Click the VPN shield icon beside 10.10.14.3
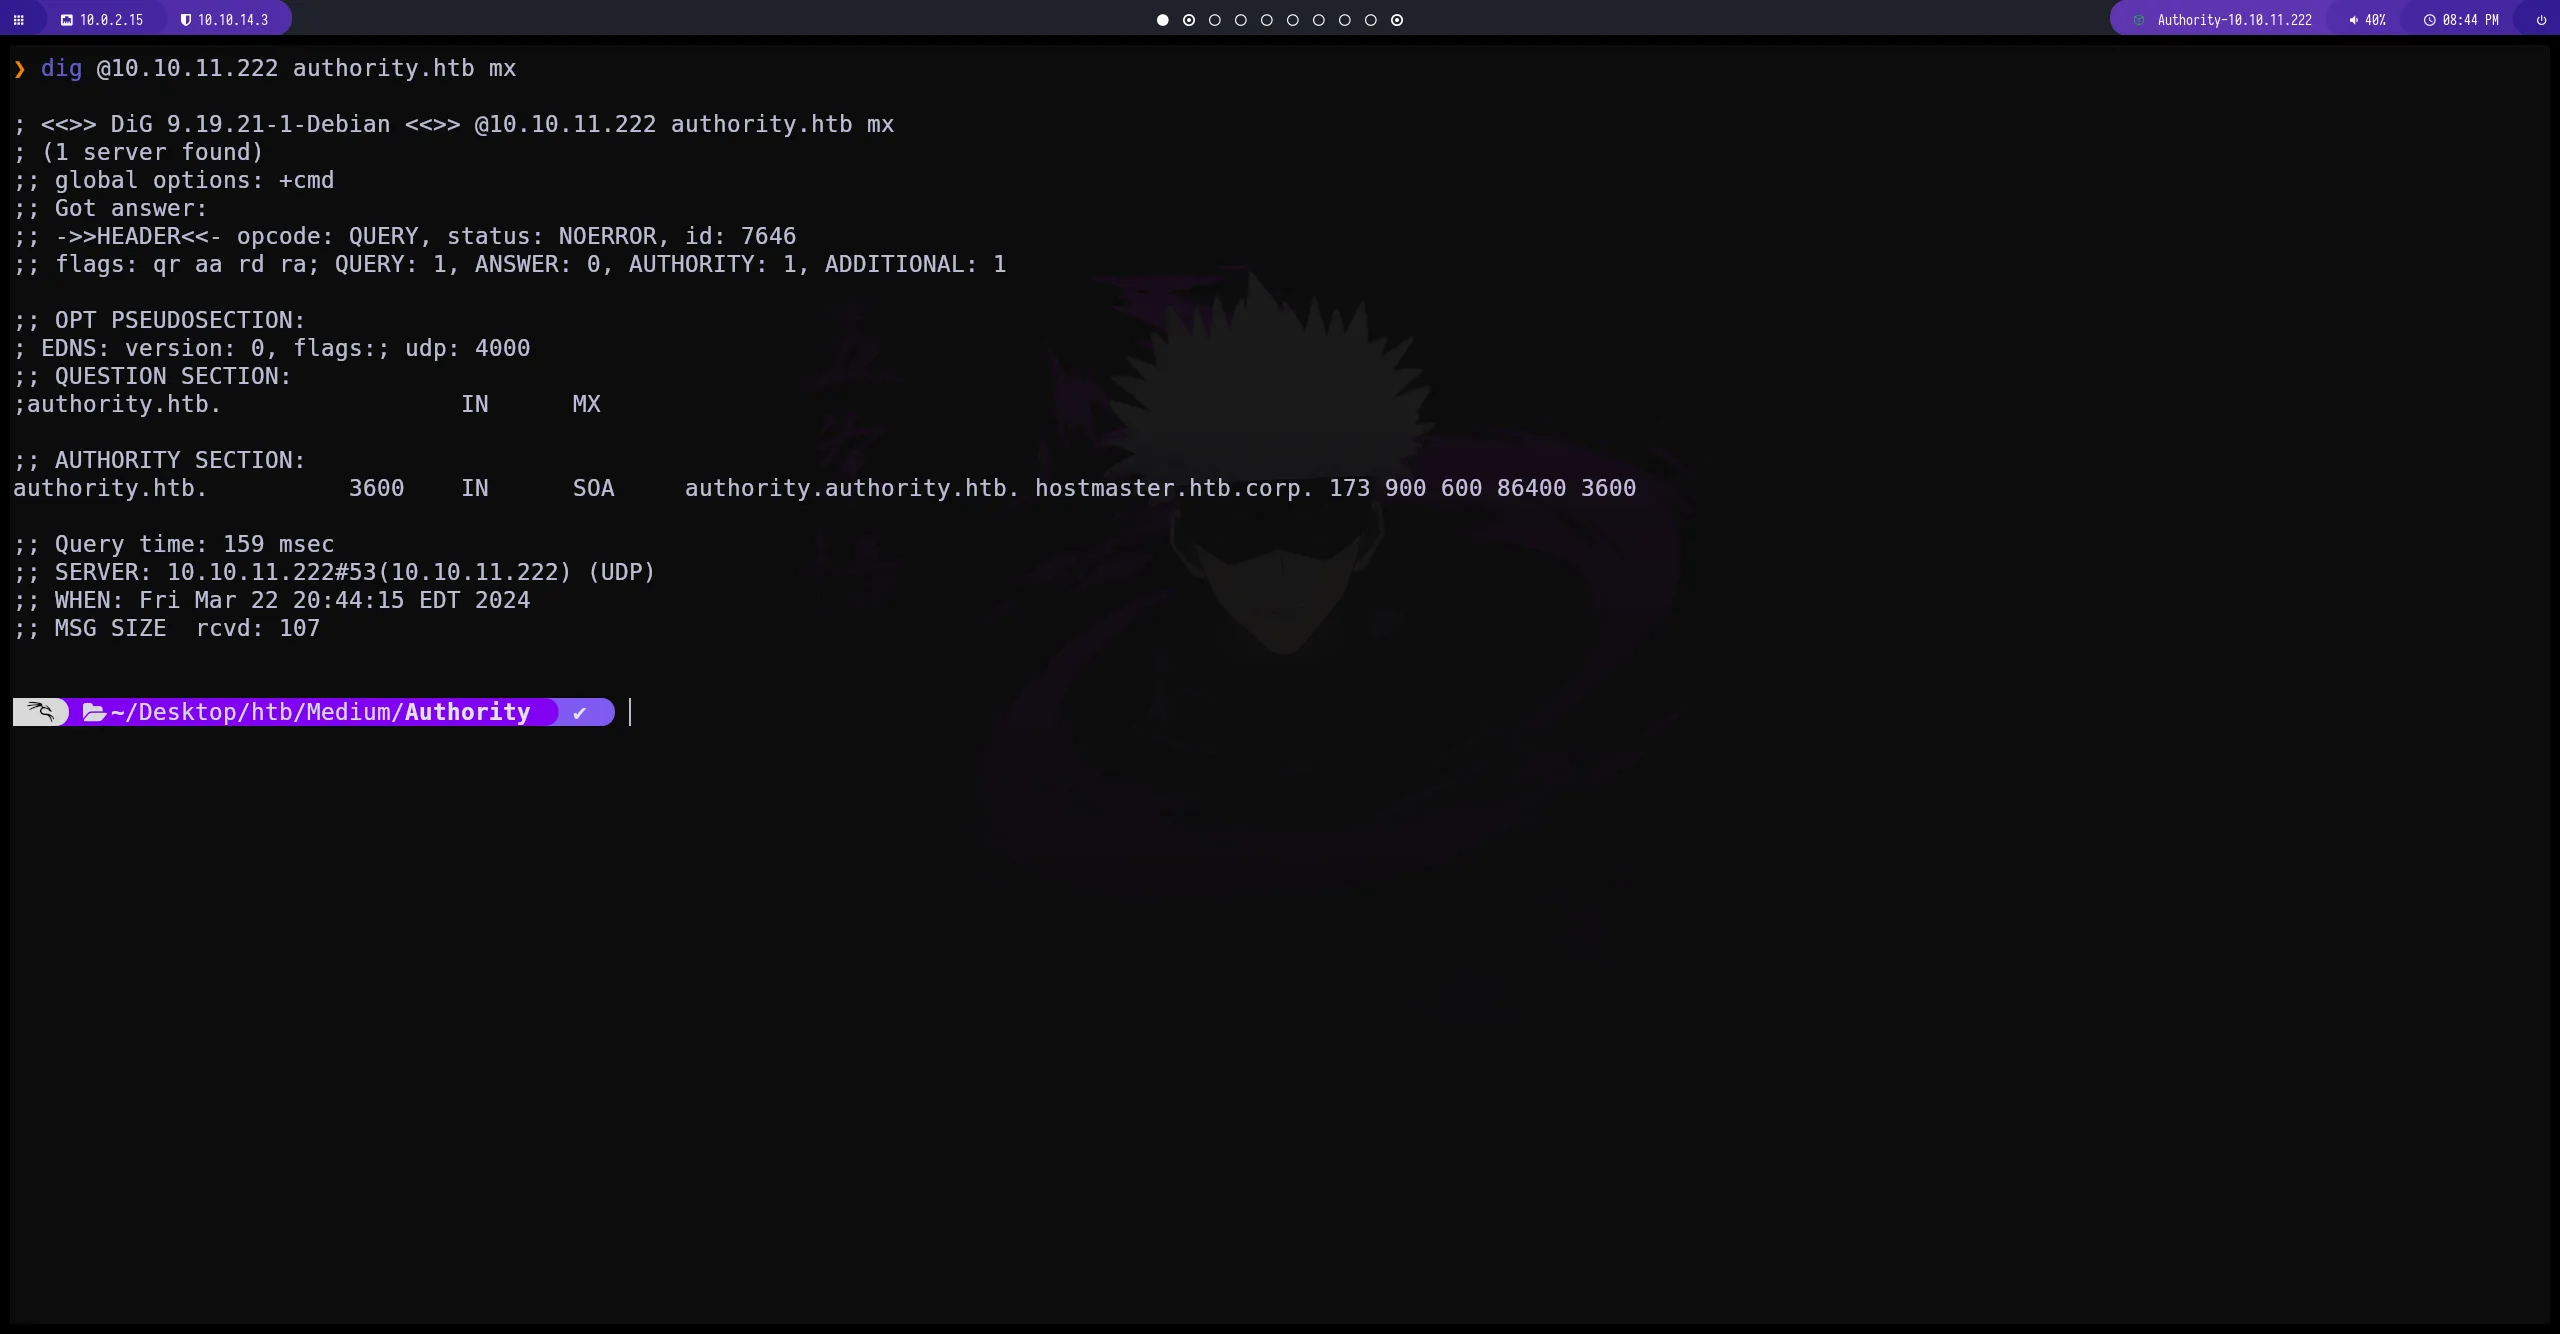The height and width of the screenshot is (1334, 2560). [185, 20]
